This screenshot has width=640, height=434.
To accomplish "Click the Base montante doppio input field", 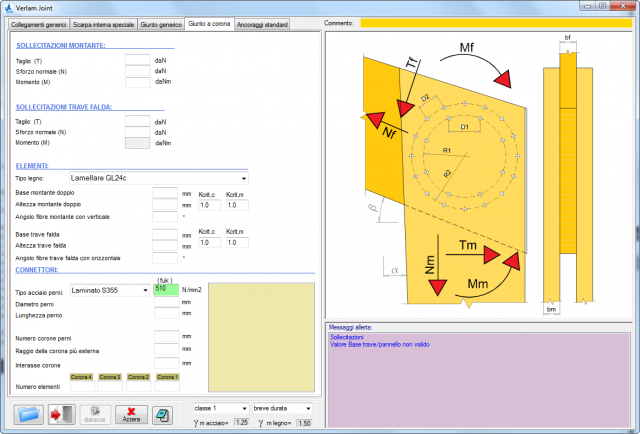I will tap(165, 192).
